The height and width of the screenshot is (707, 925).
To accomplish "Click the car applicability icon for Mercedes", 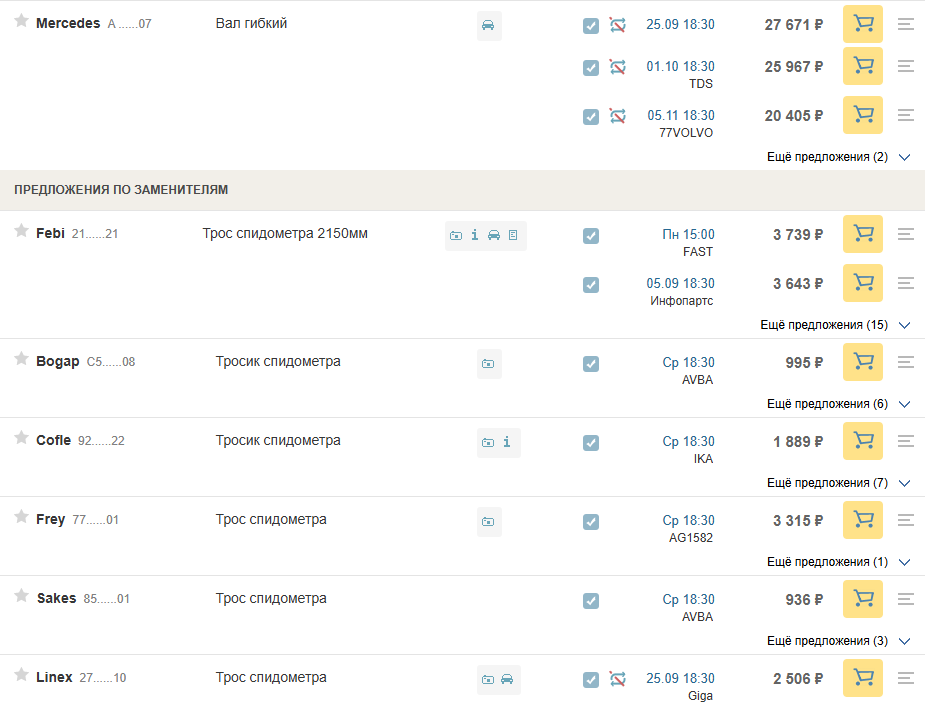I will click(488, 25).
